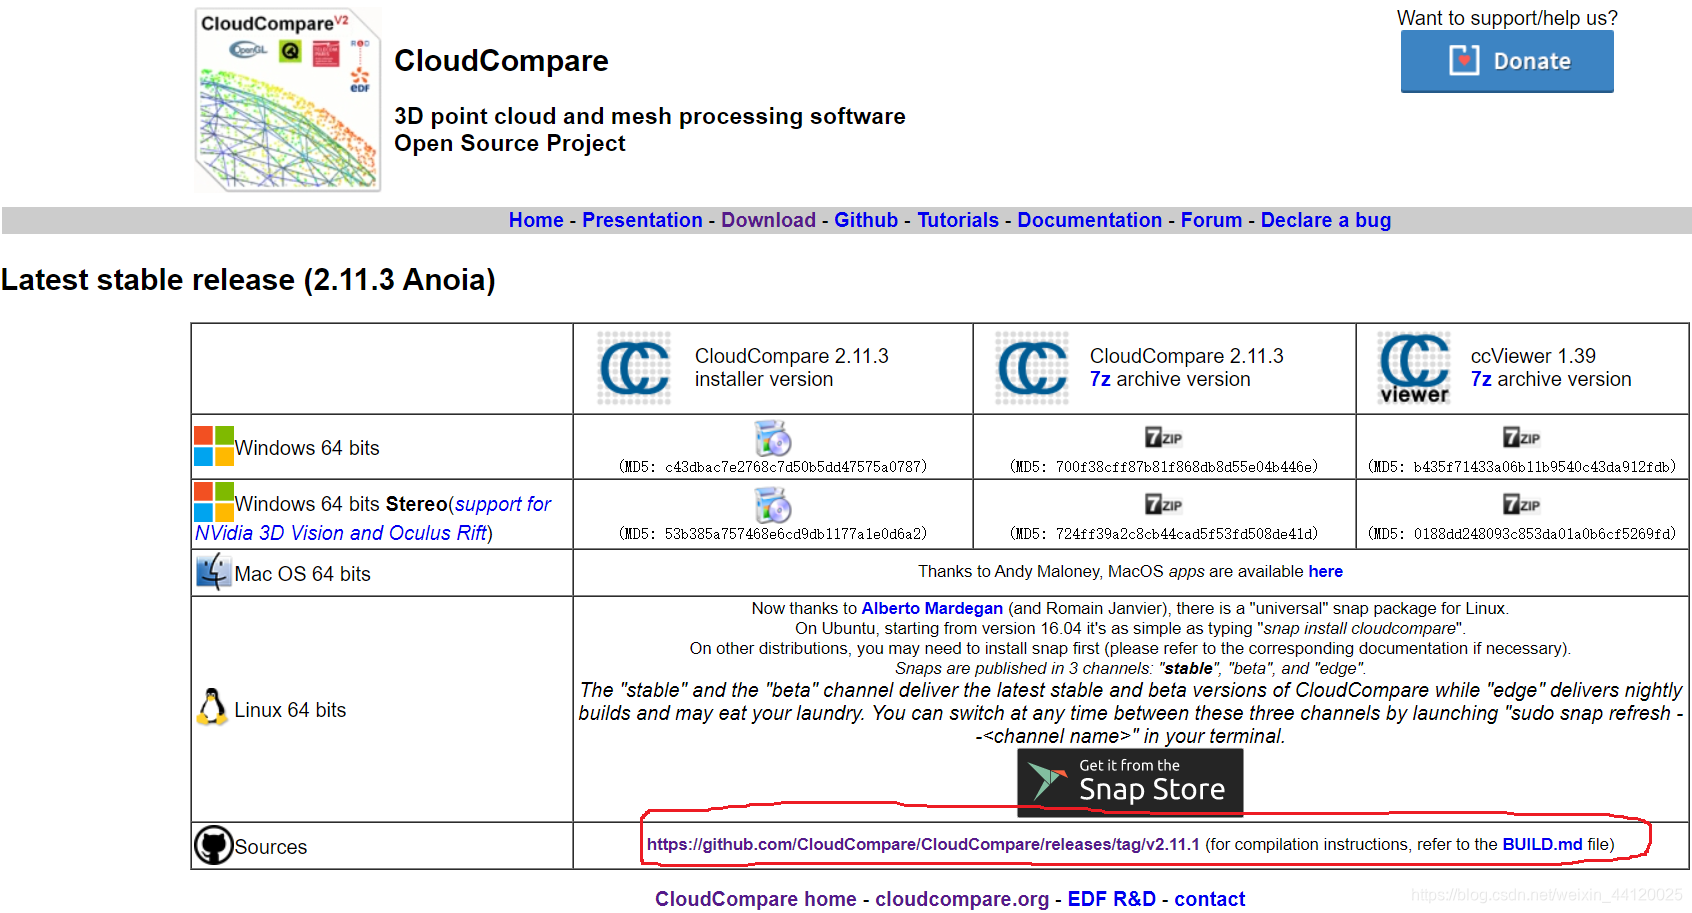Open the Download navigation item
1692x913 pixels.
[768, 220]
